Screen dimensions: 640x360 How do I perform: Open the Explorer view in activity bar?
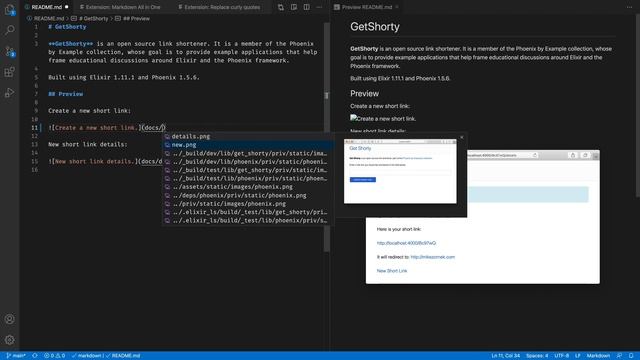(x=9, y=9)
